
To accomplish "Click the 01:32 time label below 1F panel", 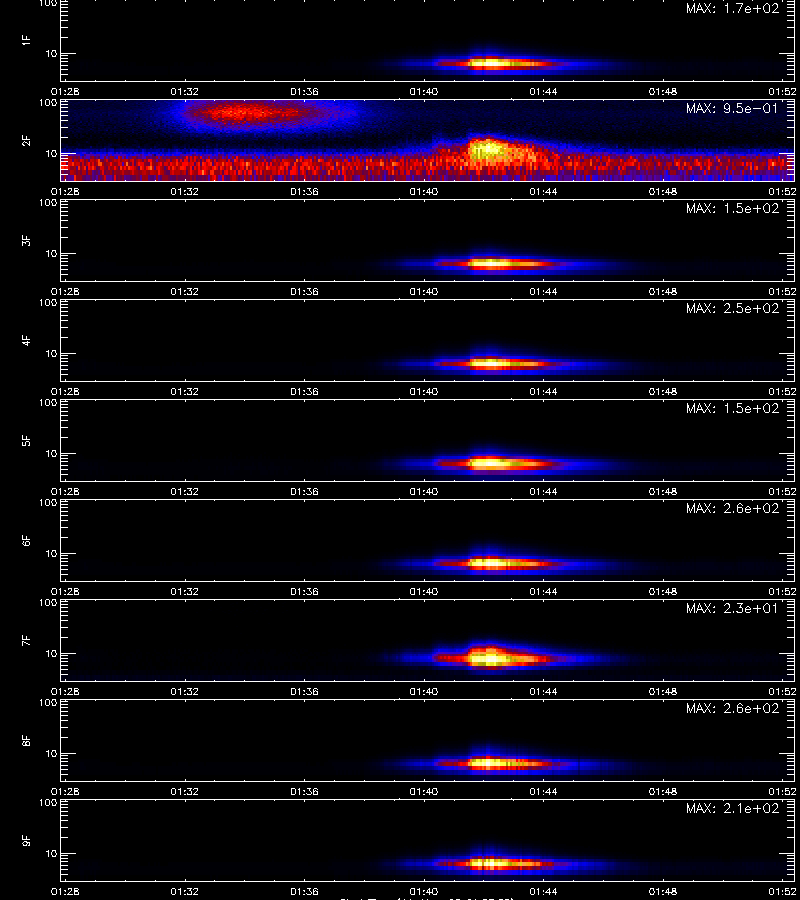I will 184,92.
